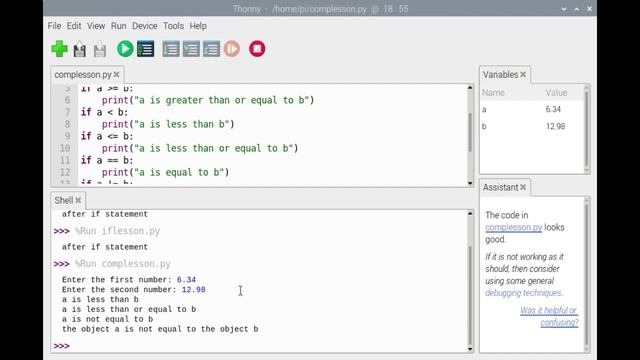The width and height of the screenshot is (640, 360).
Task: Click the Assistant panel scrollbar
Action: tap(587, 274)
